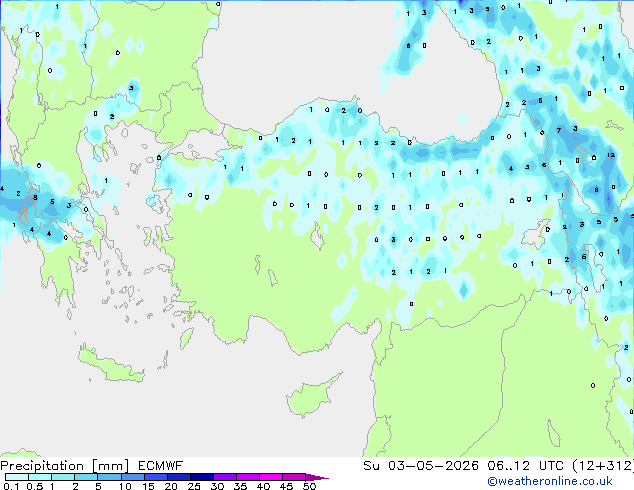Click the '15' legend scale label
The width and height of the screenshot is (634, 490).
148,486
